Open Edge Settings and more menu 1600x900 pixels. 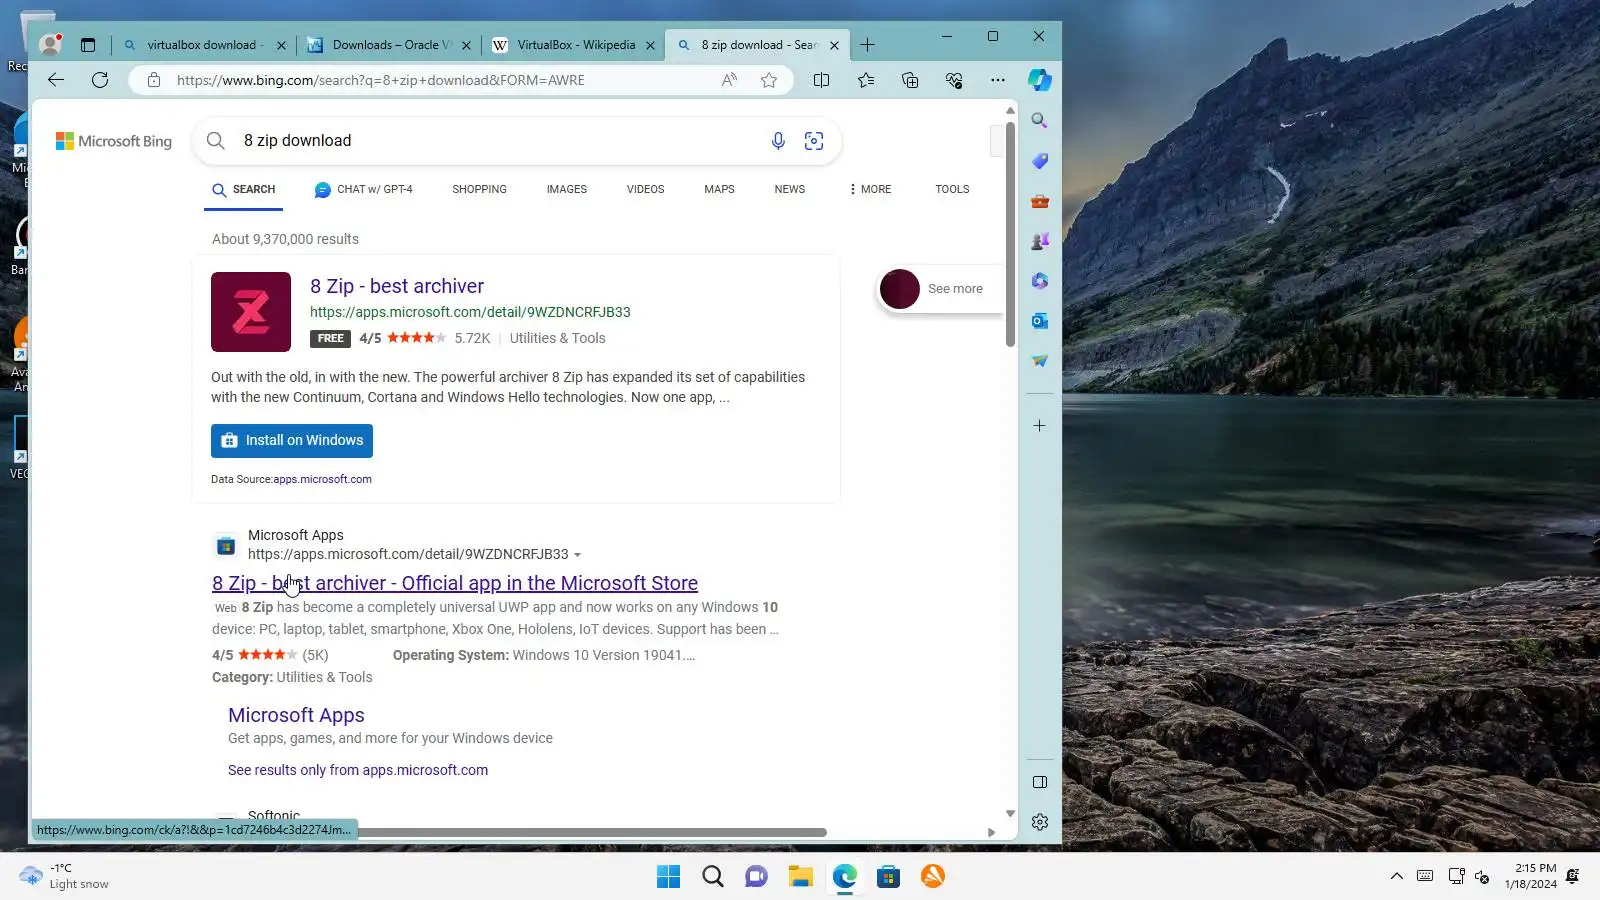click(998, 80)
